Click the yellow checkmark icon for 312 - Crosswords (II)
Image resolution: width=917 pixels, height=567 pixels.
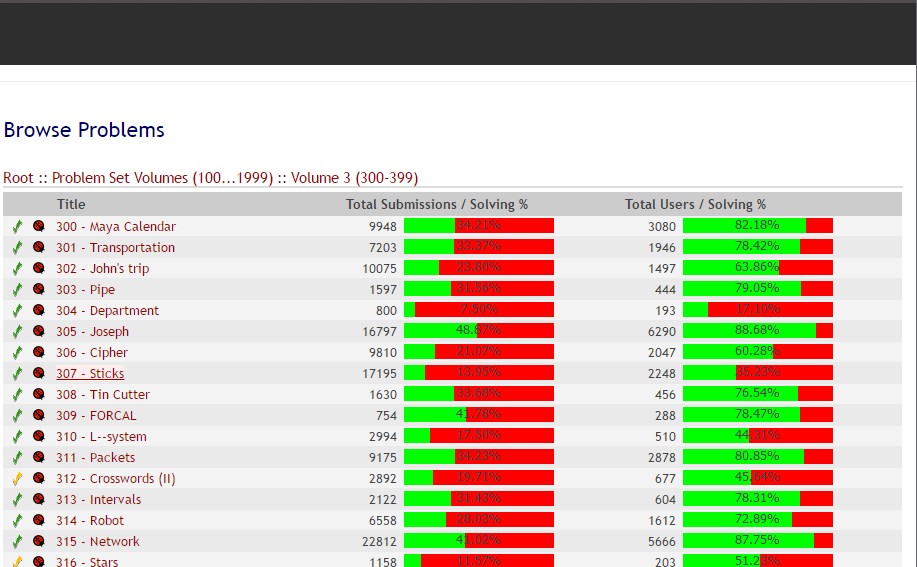(x=18, y=479)
